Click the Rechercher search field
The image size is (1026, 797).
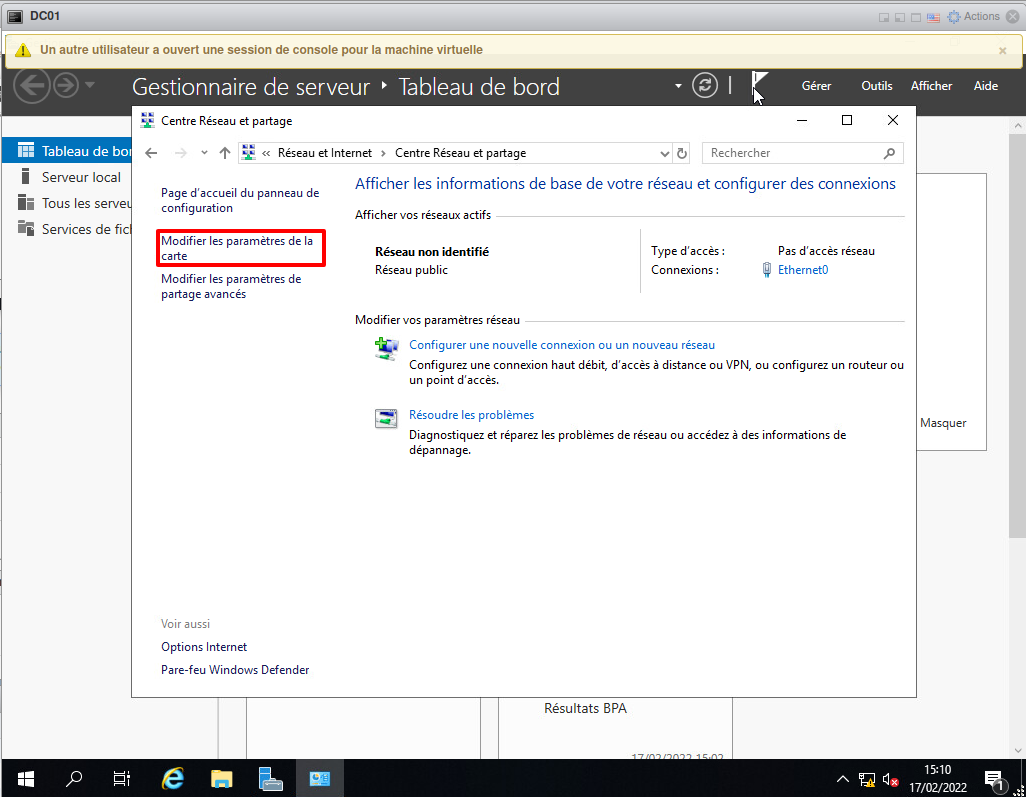pos(794,153)
